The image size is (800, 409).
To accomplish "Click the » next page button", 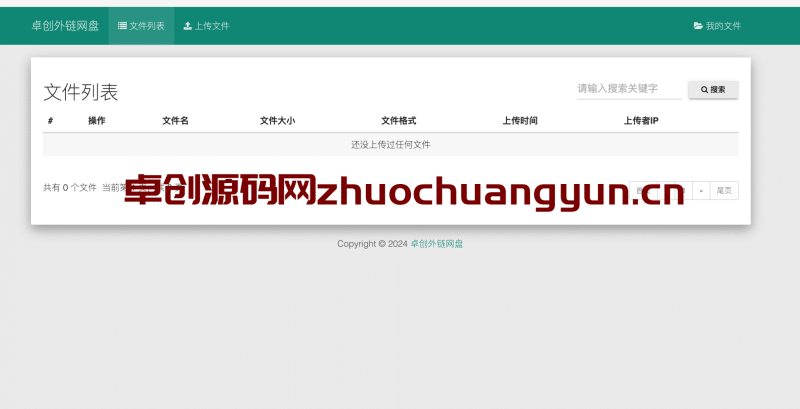I will point(702,191).
